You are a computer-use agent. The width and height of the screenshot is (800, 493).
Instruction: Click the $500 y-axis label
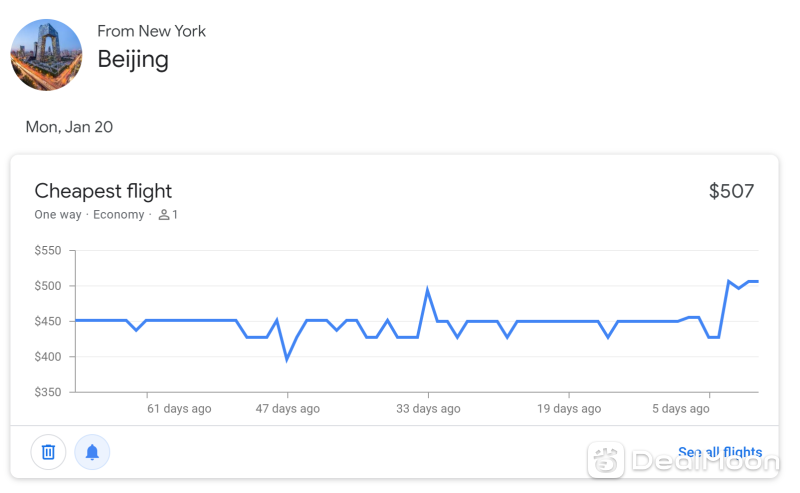tap(47, 286)
